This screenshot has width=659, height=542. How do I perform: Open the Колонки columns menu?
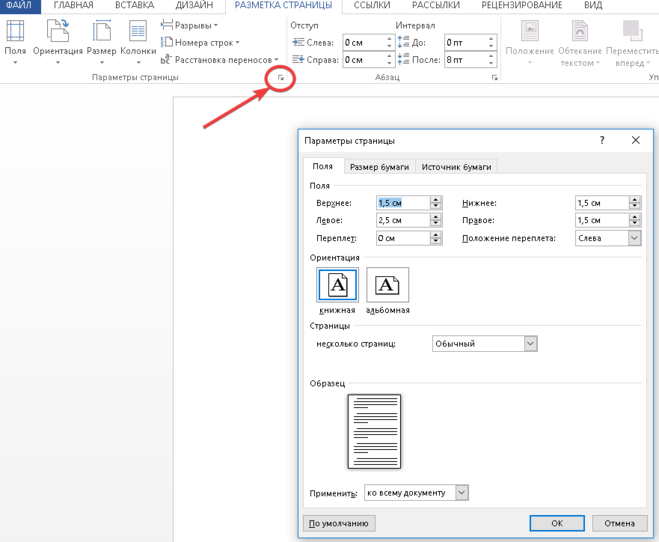(x=138, y=42)
